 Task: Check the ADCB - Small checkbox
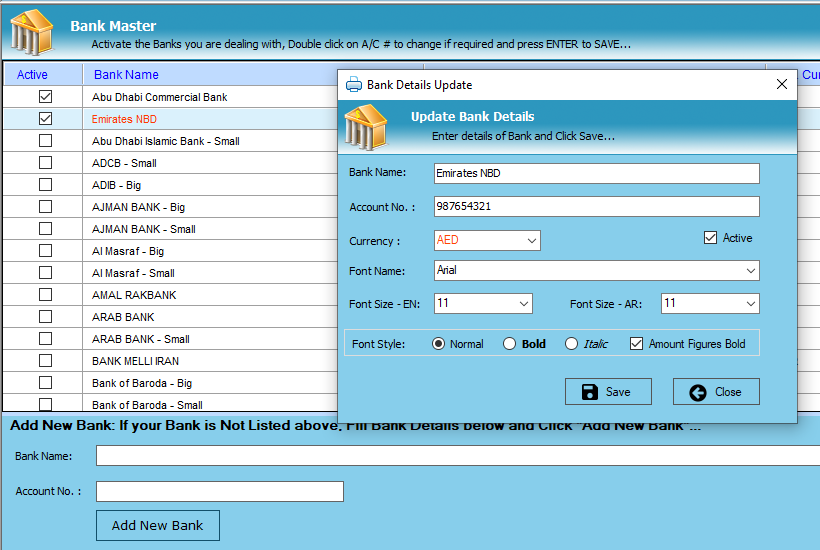click(45, 163)
